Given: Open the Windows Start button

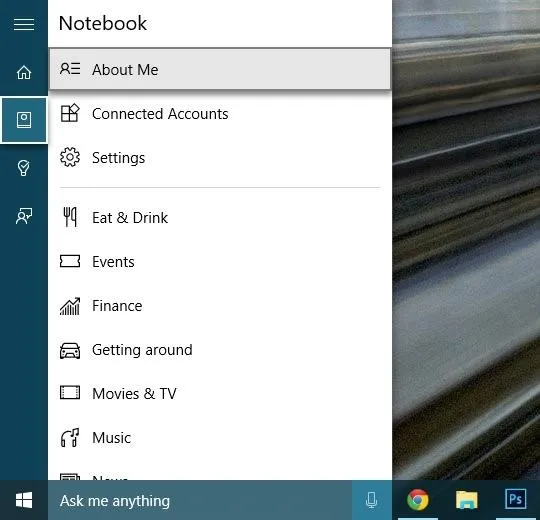Looking at the screenshot, I should (x=24, y=500).
